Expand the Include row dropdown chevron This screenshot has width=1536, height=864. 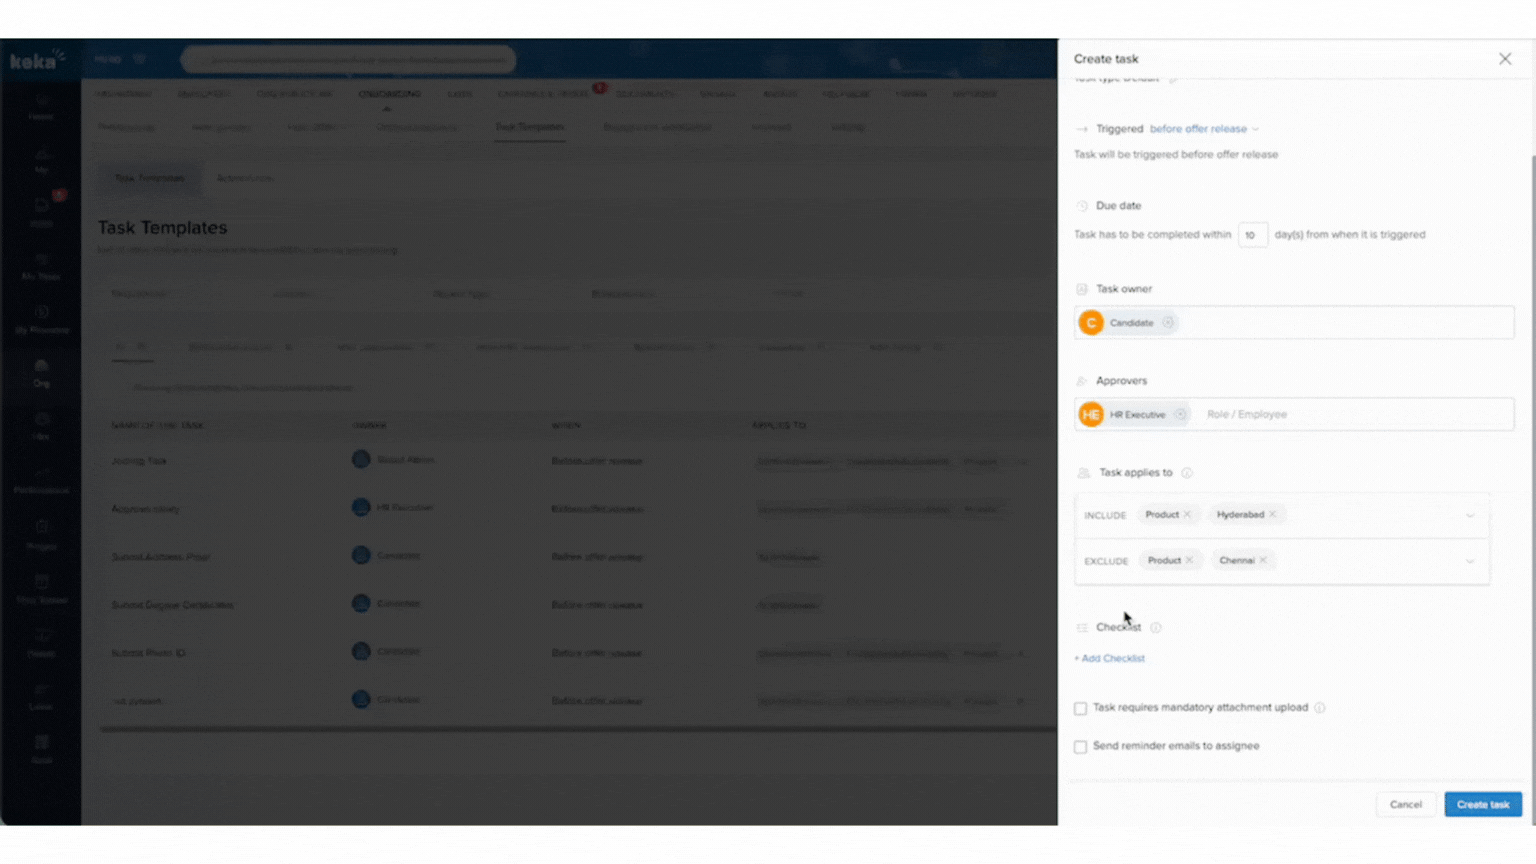tap(1469, 516)
